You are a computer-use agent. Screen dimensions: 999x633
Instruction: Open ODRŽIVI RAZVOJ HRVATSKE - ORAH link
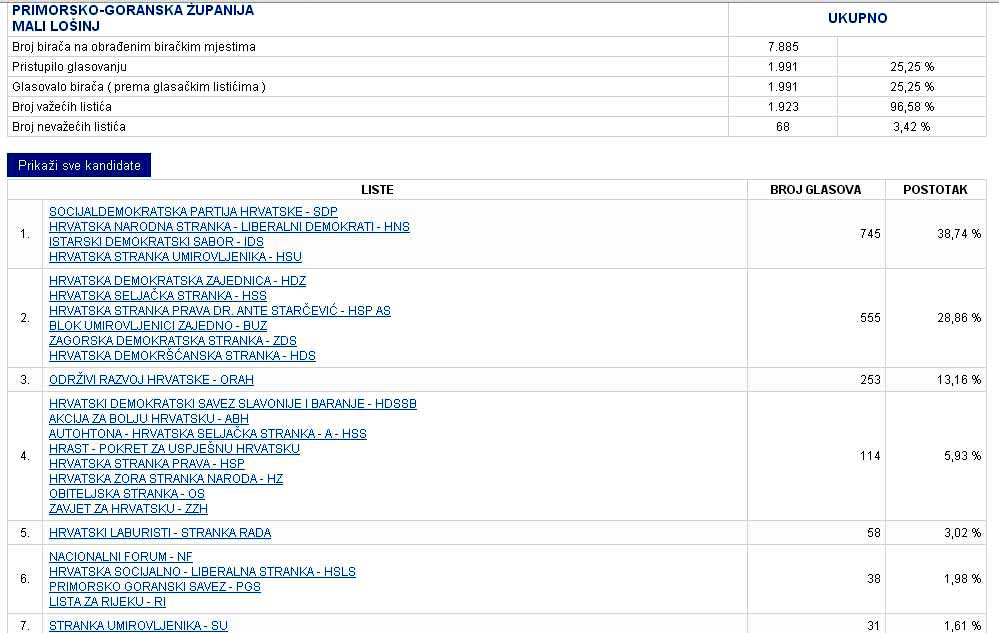click(x=151, y=380)
